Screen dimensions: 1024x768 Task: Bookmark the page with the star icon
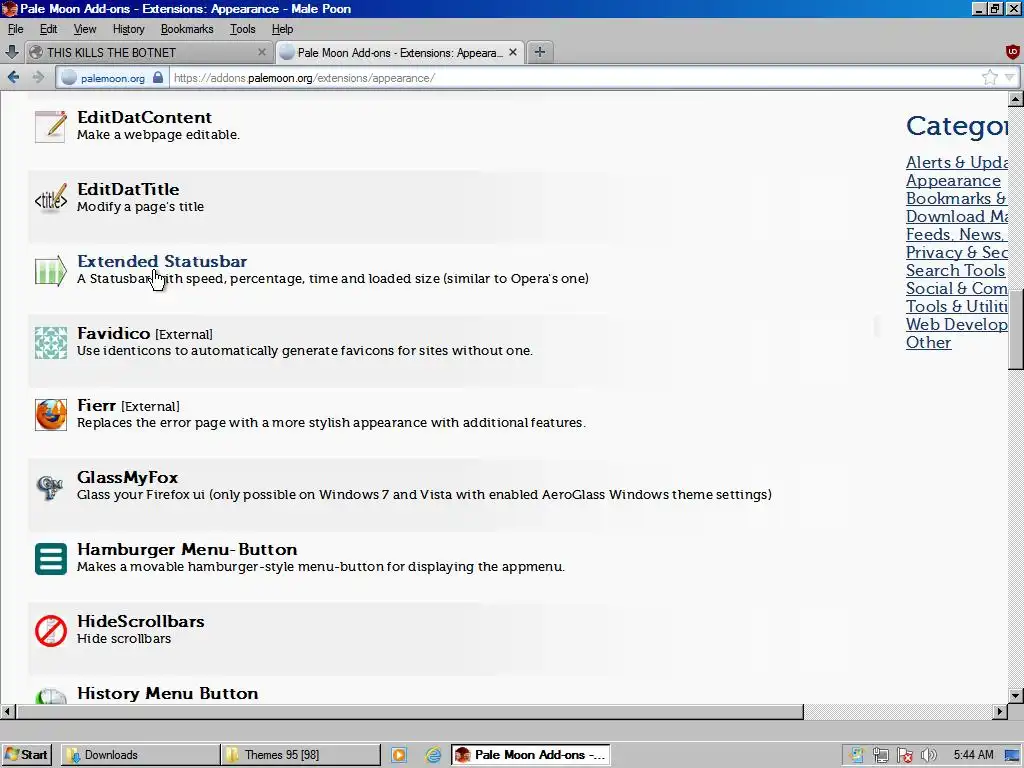tap(989, 78)
